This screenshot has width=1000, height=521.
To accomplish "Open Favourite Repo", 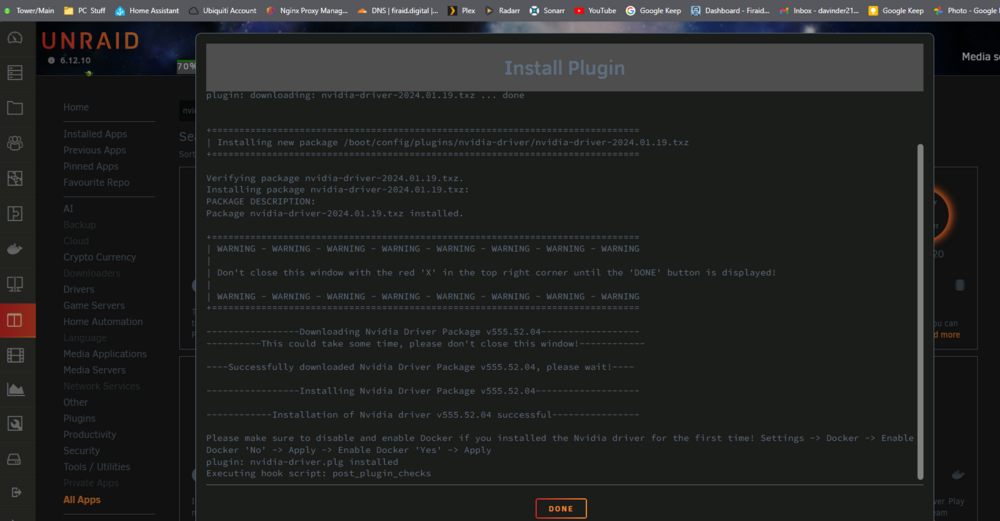I will point(96,182).
